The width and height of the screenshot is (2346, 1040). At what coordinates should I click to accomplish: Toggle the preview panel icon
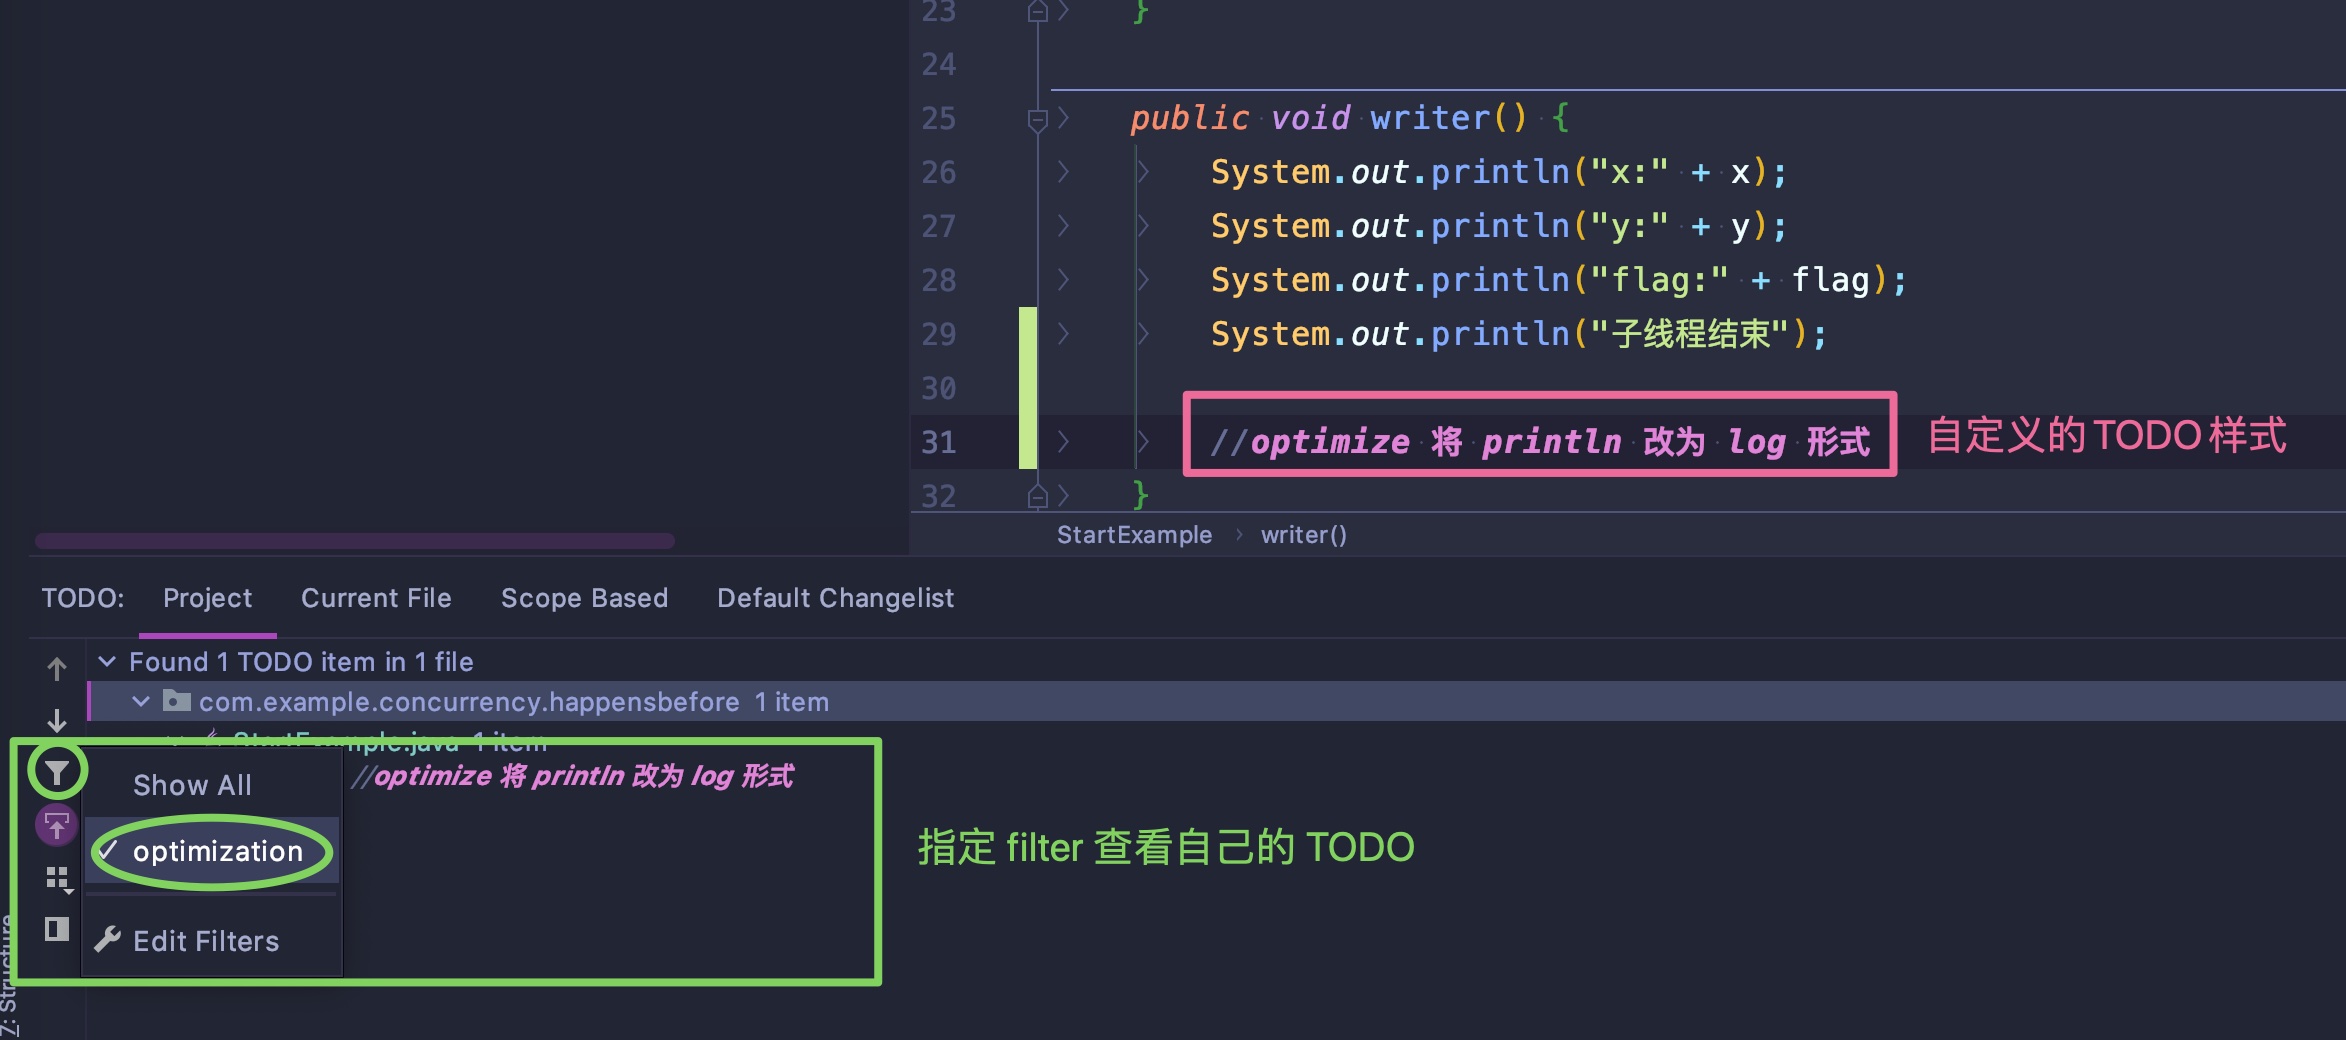pos(57,929)
